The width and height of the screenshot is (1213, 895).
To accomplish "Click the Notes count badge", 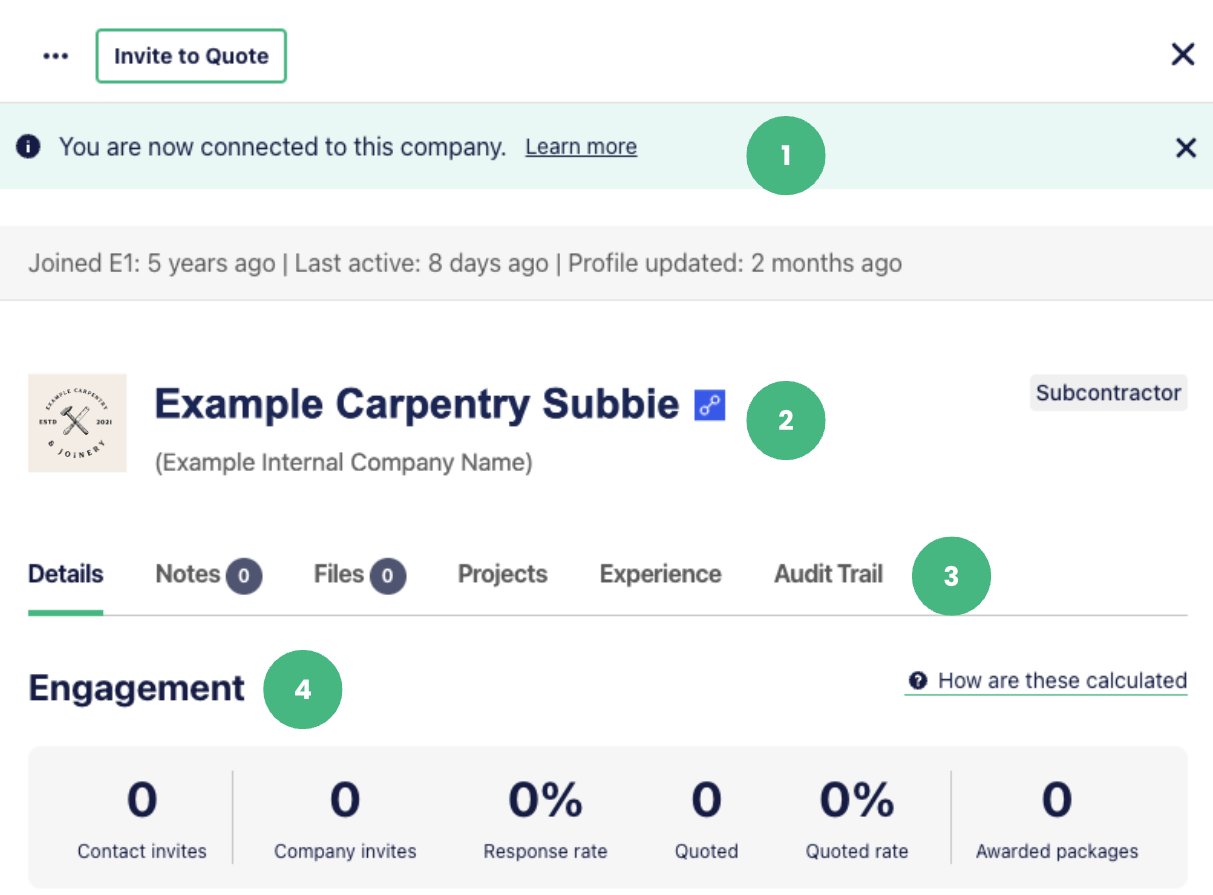I will coord(244,575).
